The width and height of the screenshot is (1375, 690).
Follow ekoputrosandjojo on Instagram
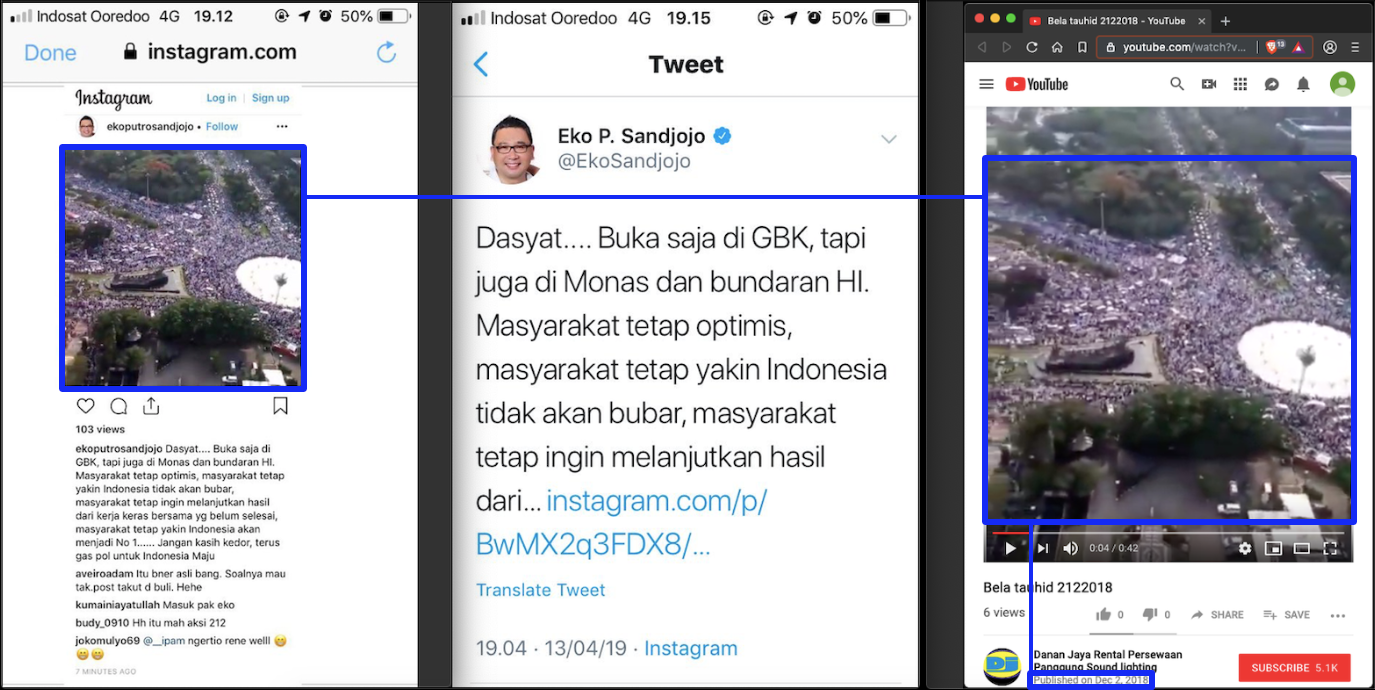pos(222,127)
